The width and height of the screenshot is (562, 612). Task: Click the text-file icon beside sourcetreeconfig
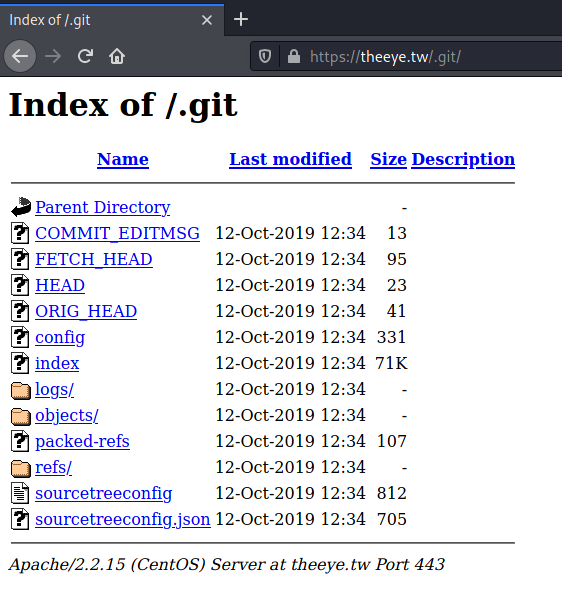[x=20, y=493]
